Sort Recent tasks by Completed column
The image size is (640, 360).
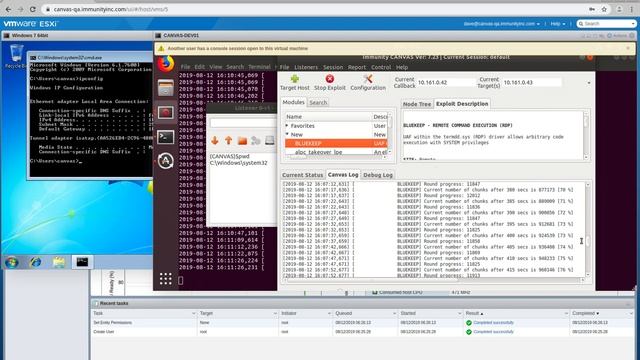coord(586,313)
